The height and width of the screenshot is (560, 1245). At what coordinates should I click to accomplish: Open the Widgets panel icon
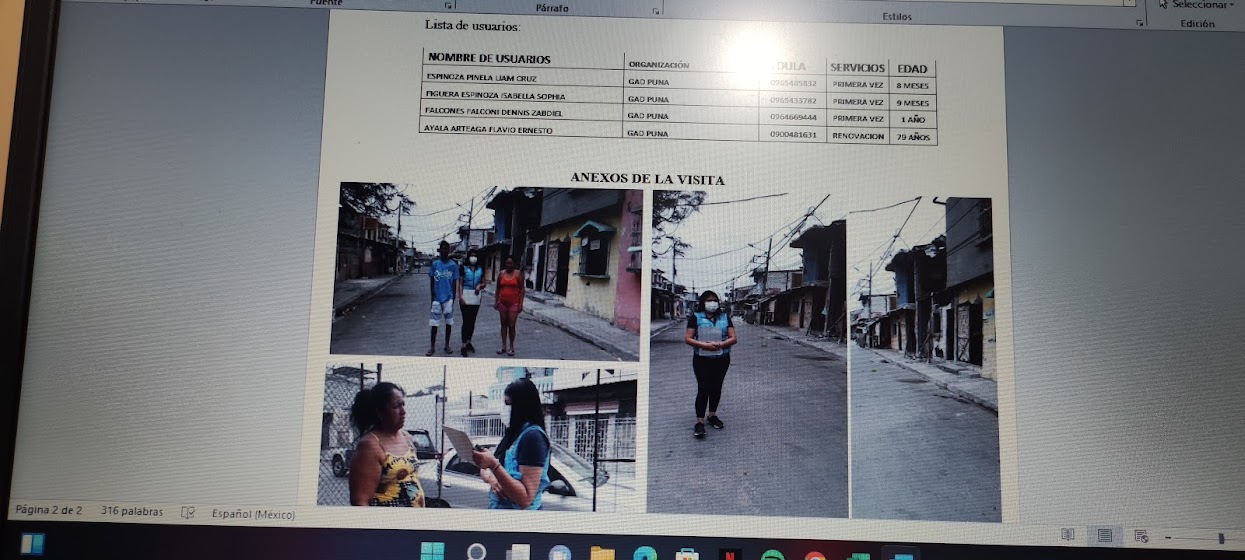pos(32,544)
